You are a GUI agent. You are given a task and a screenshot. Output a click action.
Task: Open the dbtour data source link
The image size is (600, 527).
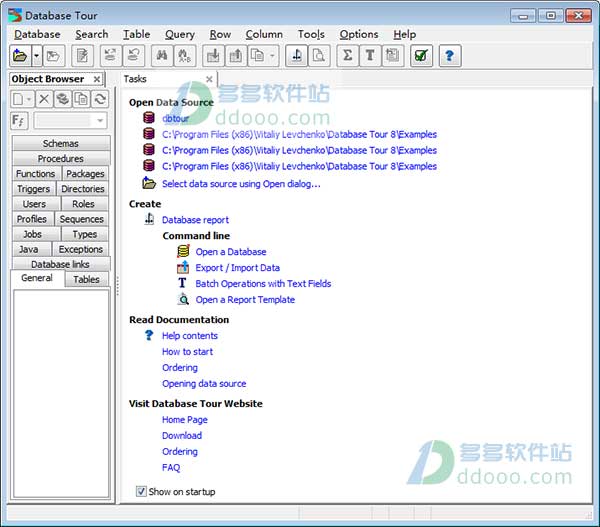176,119
